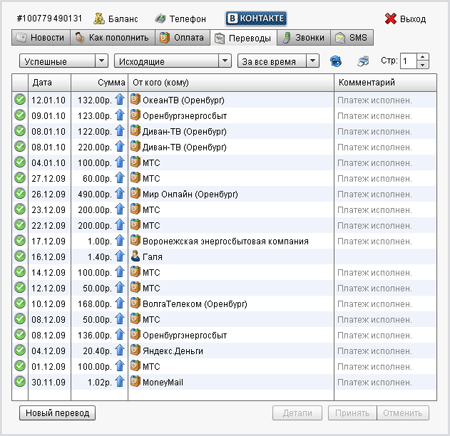450x436 pixels.
Task: Click the Стр page number field
Action: coord(409,61)
